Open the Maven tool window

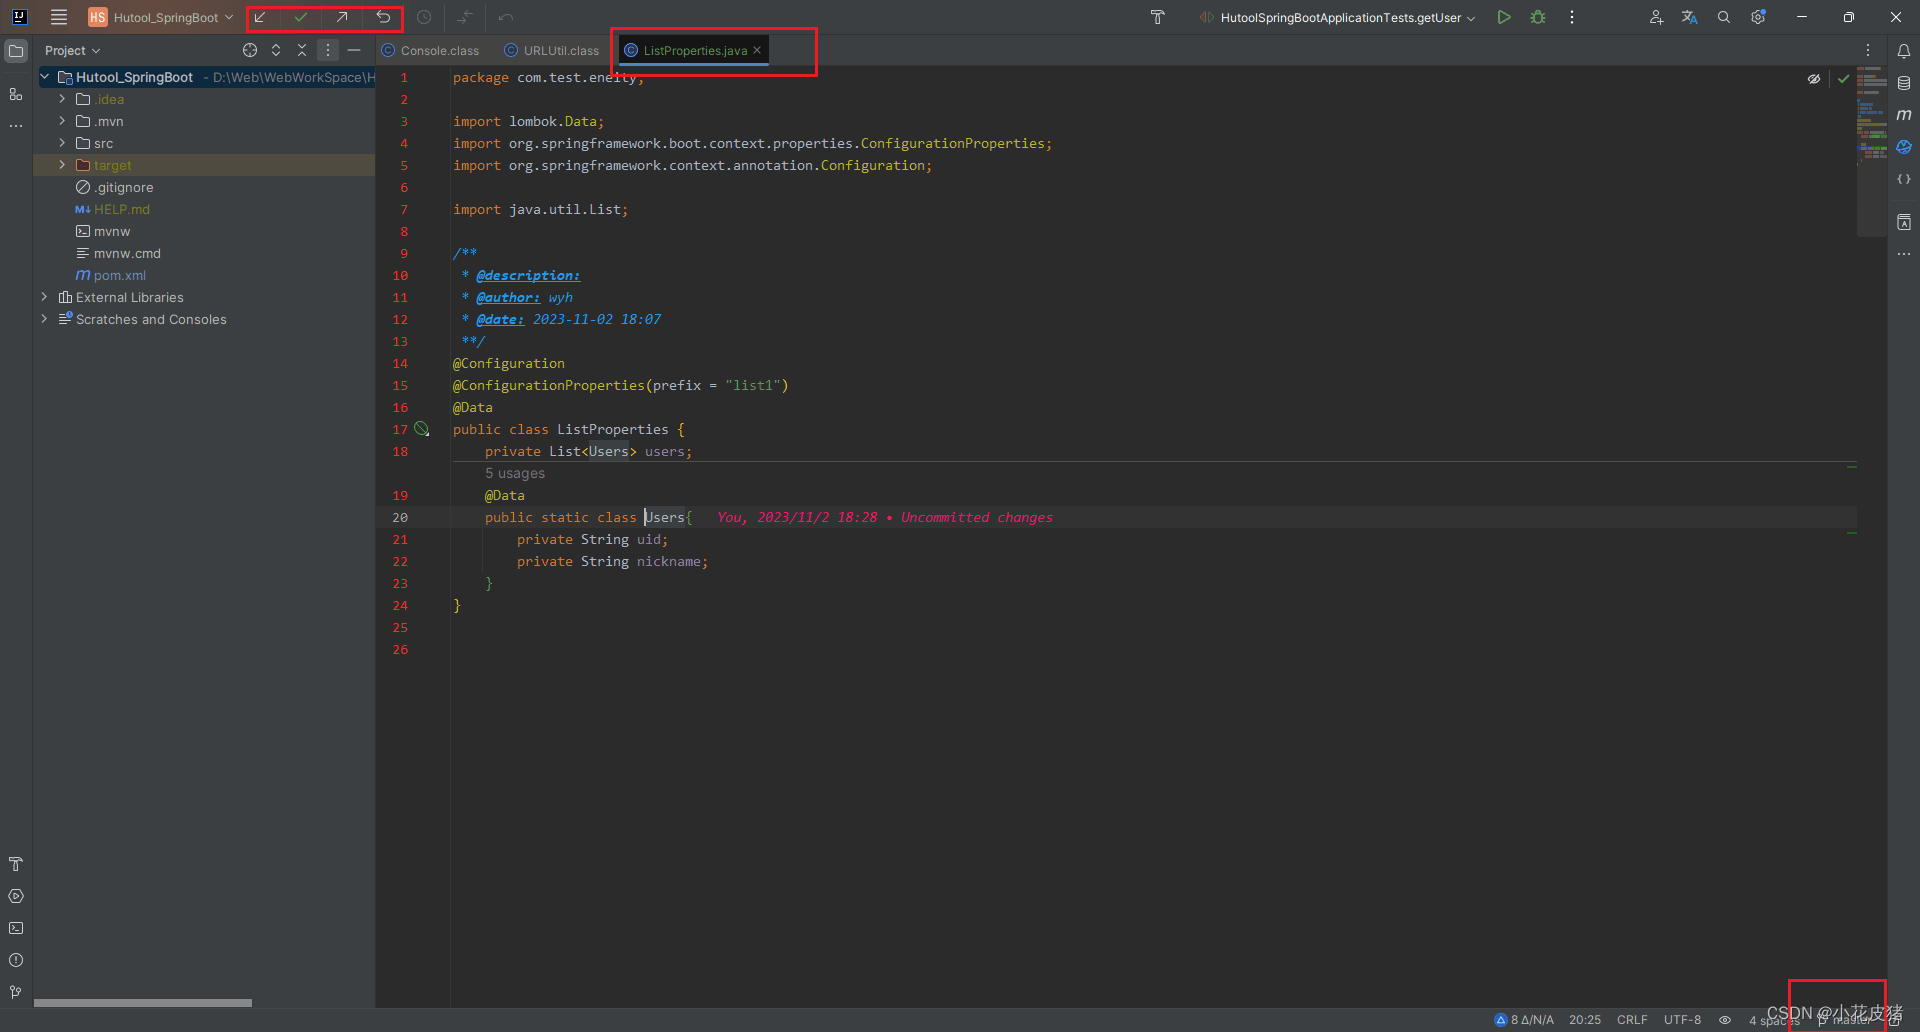(x=1904, y=115)
